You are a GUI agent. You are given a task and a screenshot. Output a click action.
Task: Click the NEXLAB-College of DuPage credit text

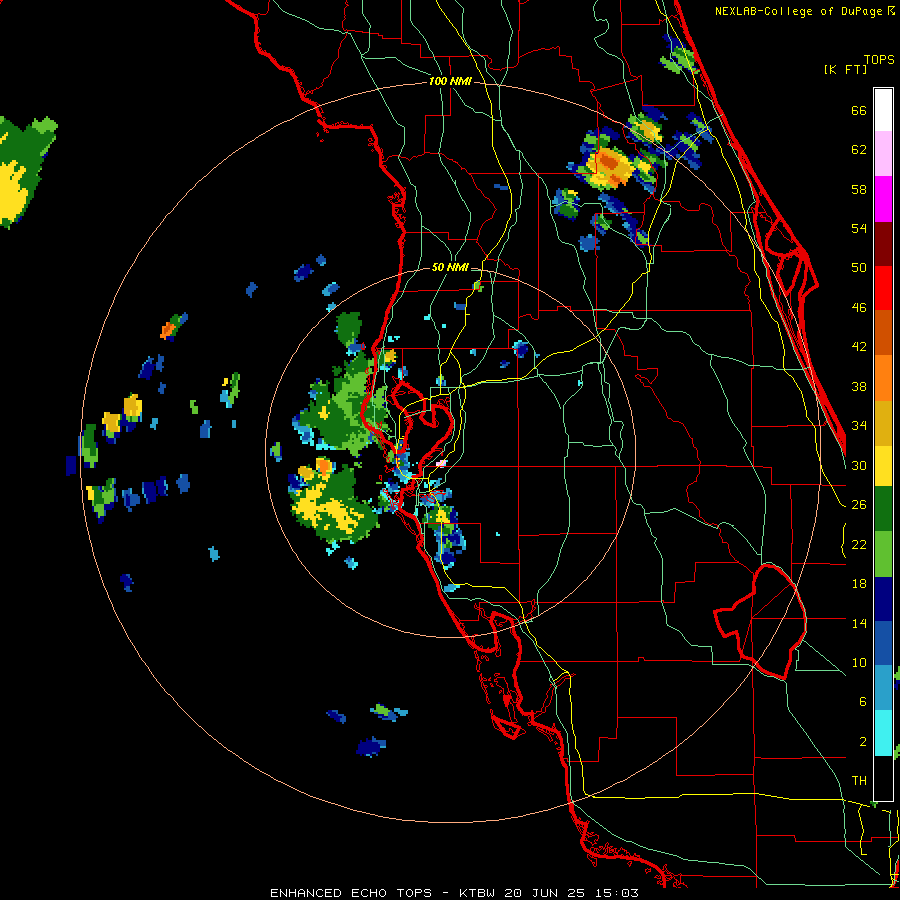coord(800,11)
